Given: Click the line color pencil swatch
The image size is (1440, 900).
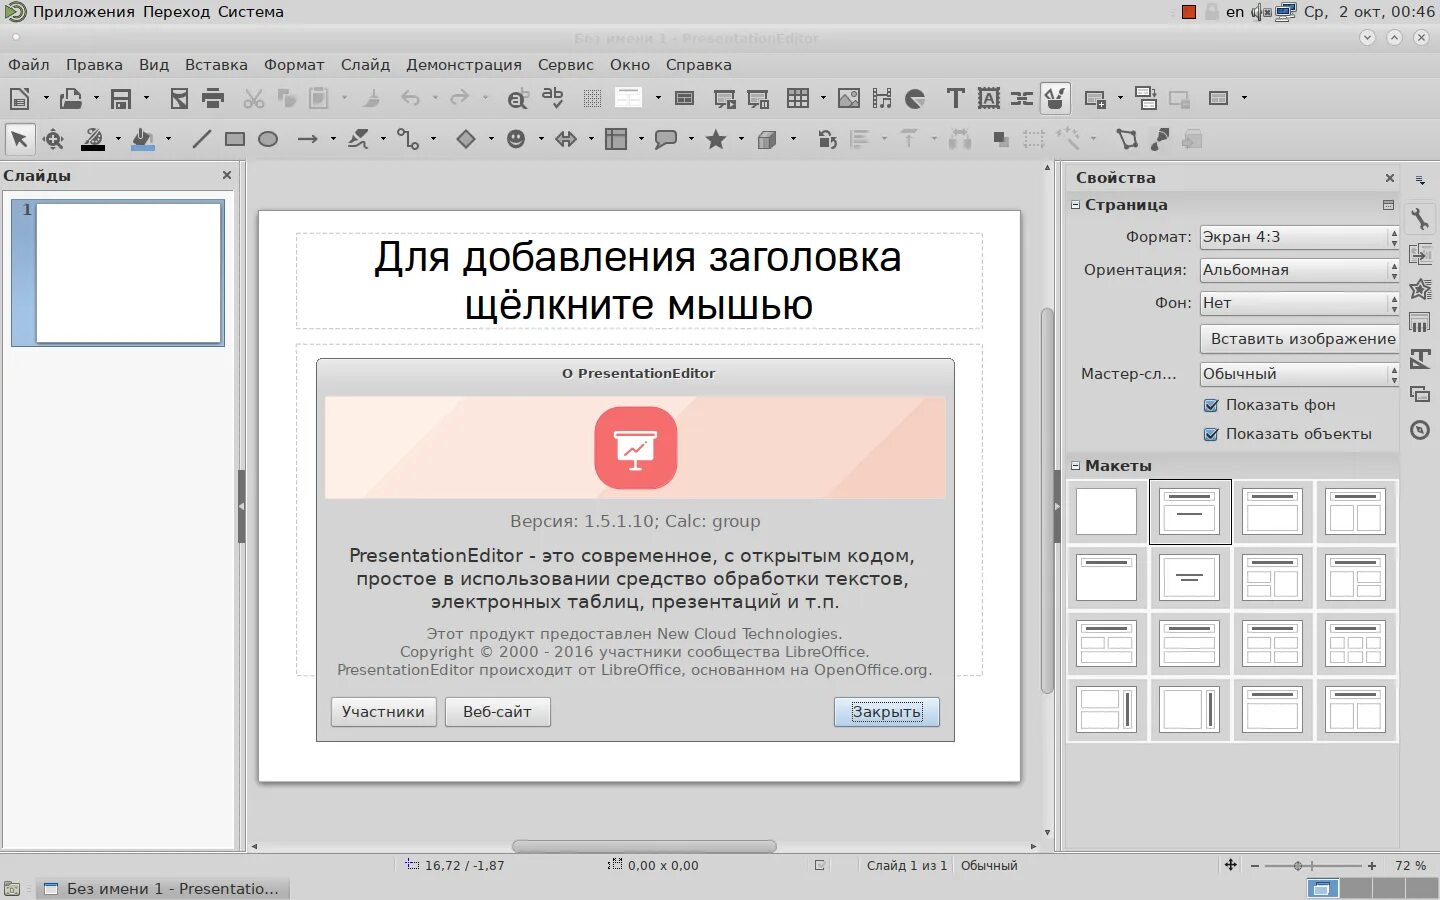Looking at the screenshot, I should pyautogui.click(x=93, y=139).
